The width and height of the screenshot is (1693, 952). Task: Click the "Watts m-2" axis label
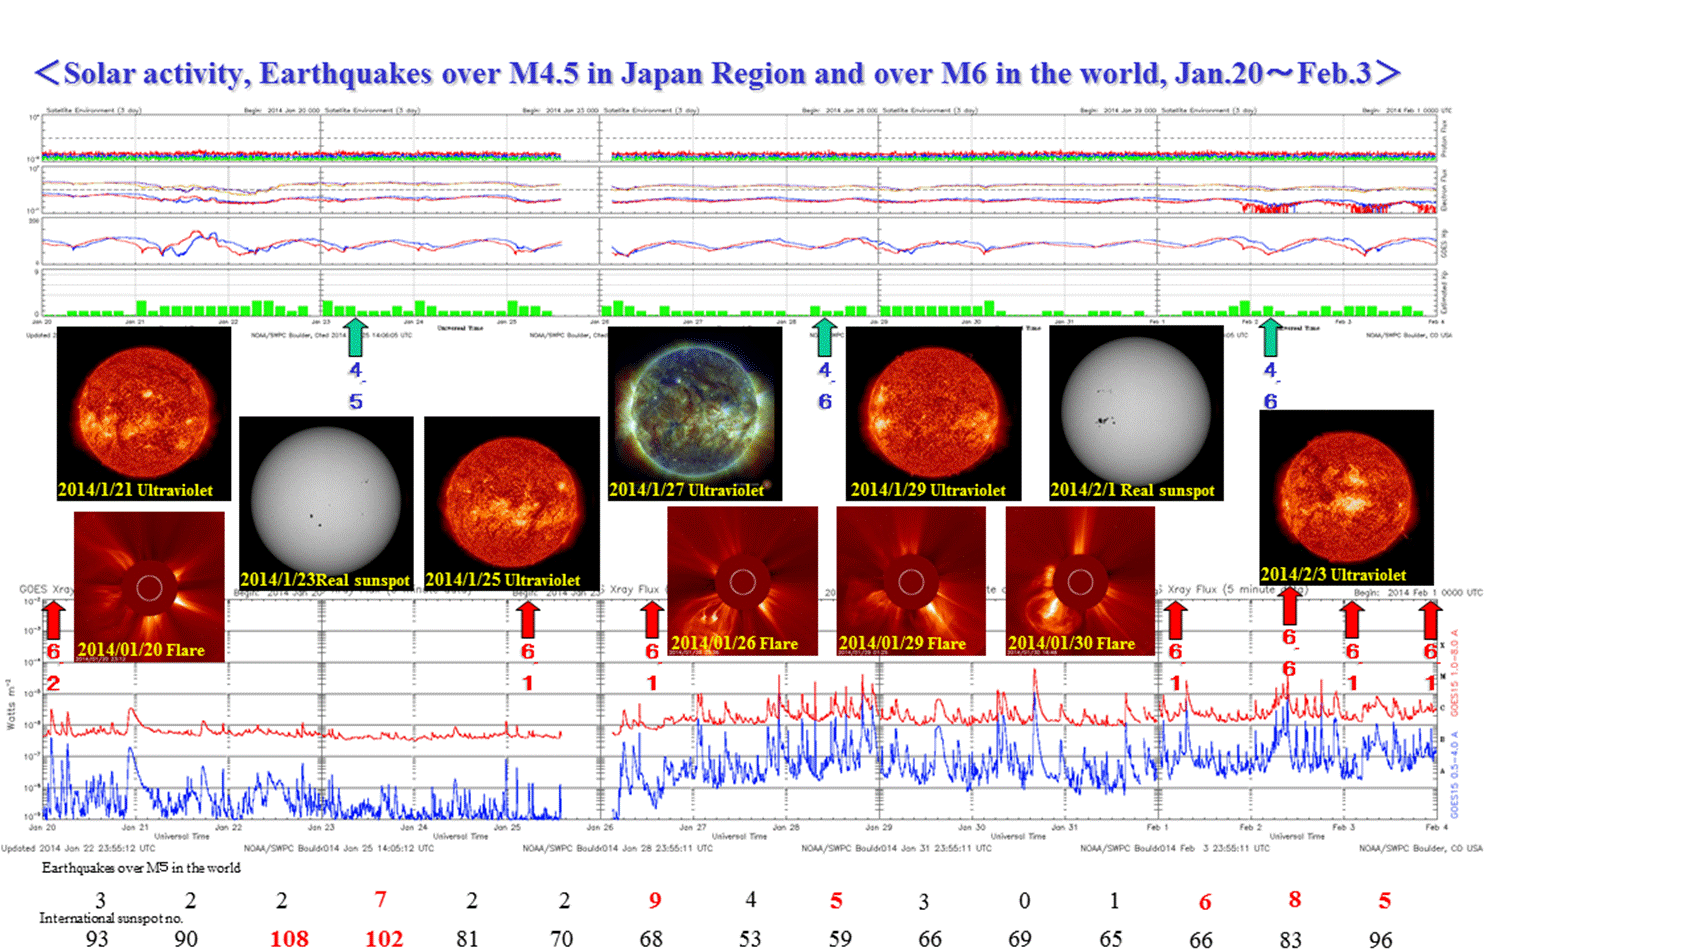click(x=11, y=704)
